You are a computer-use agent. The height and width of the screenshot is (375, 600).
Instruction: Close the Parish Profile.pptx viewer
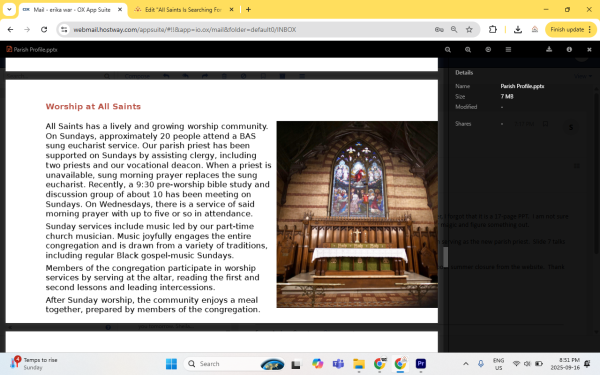point(589,49)
